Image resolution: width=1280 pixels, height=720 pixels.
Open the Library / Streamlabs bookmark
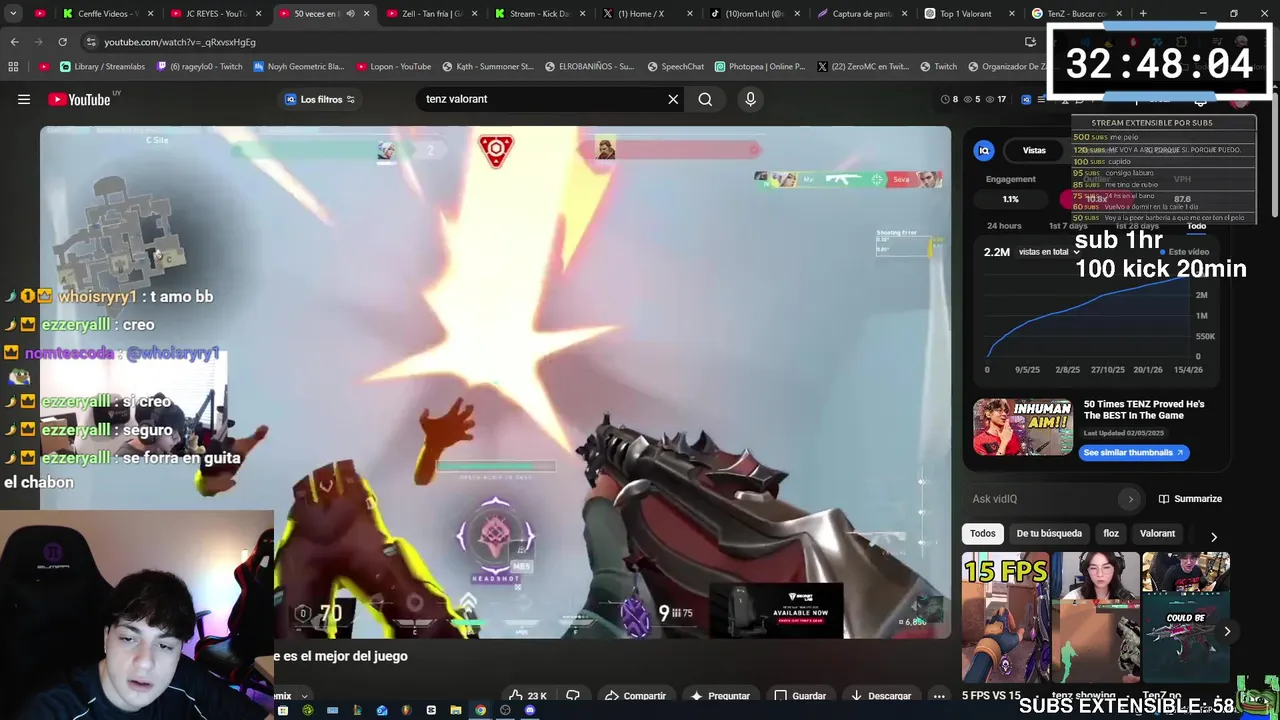[103, 67]
